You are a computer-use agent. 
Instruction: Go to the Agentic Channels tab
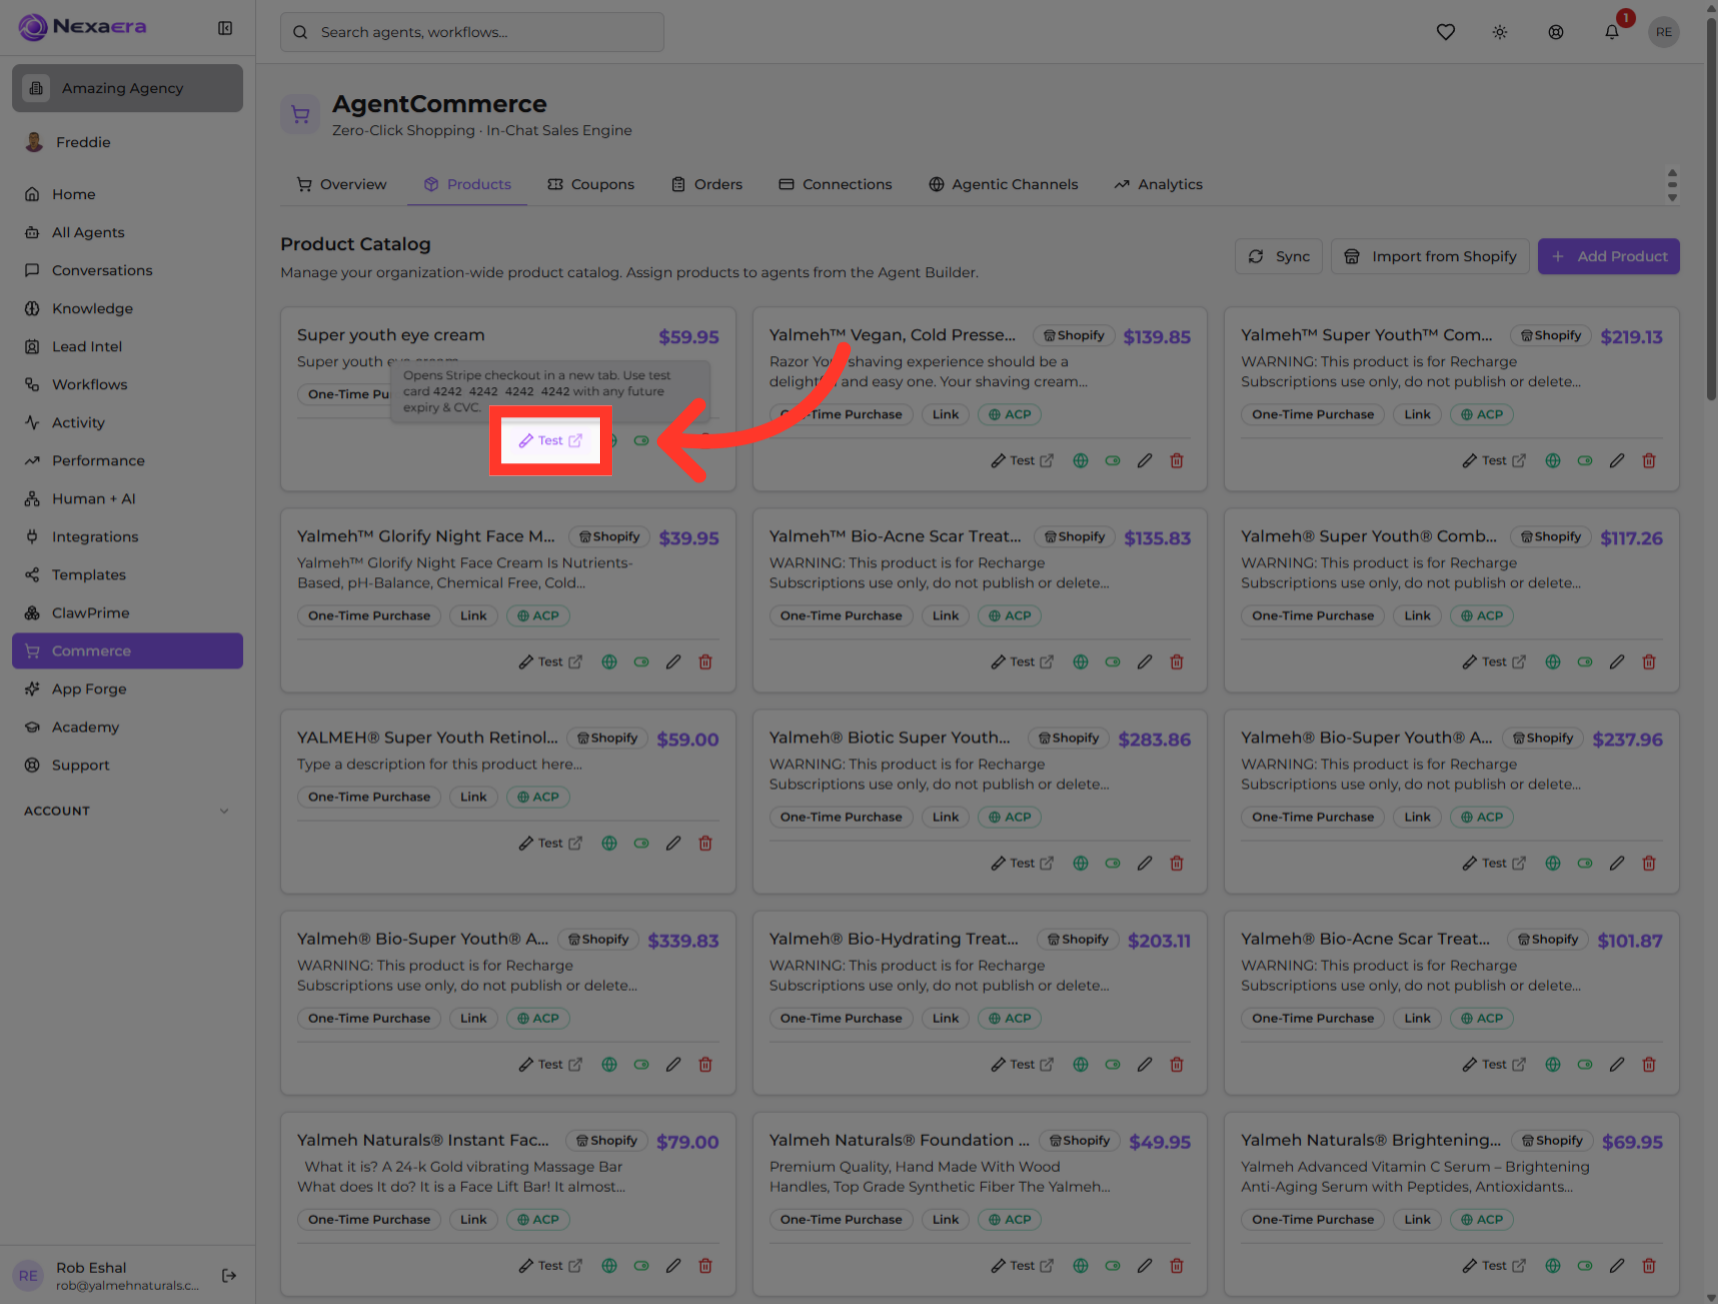click(1003, 184)
